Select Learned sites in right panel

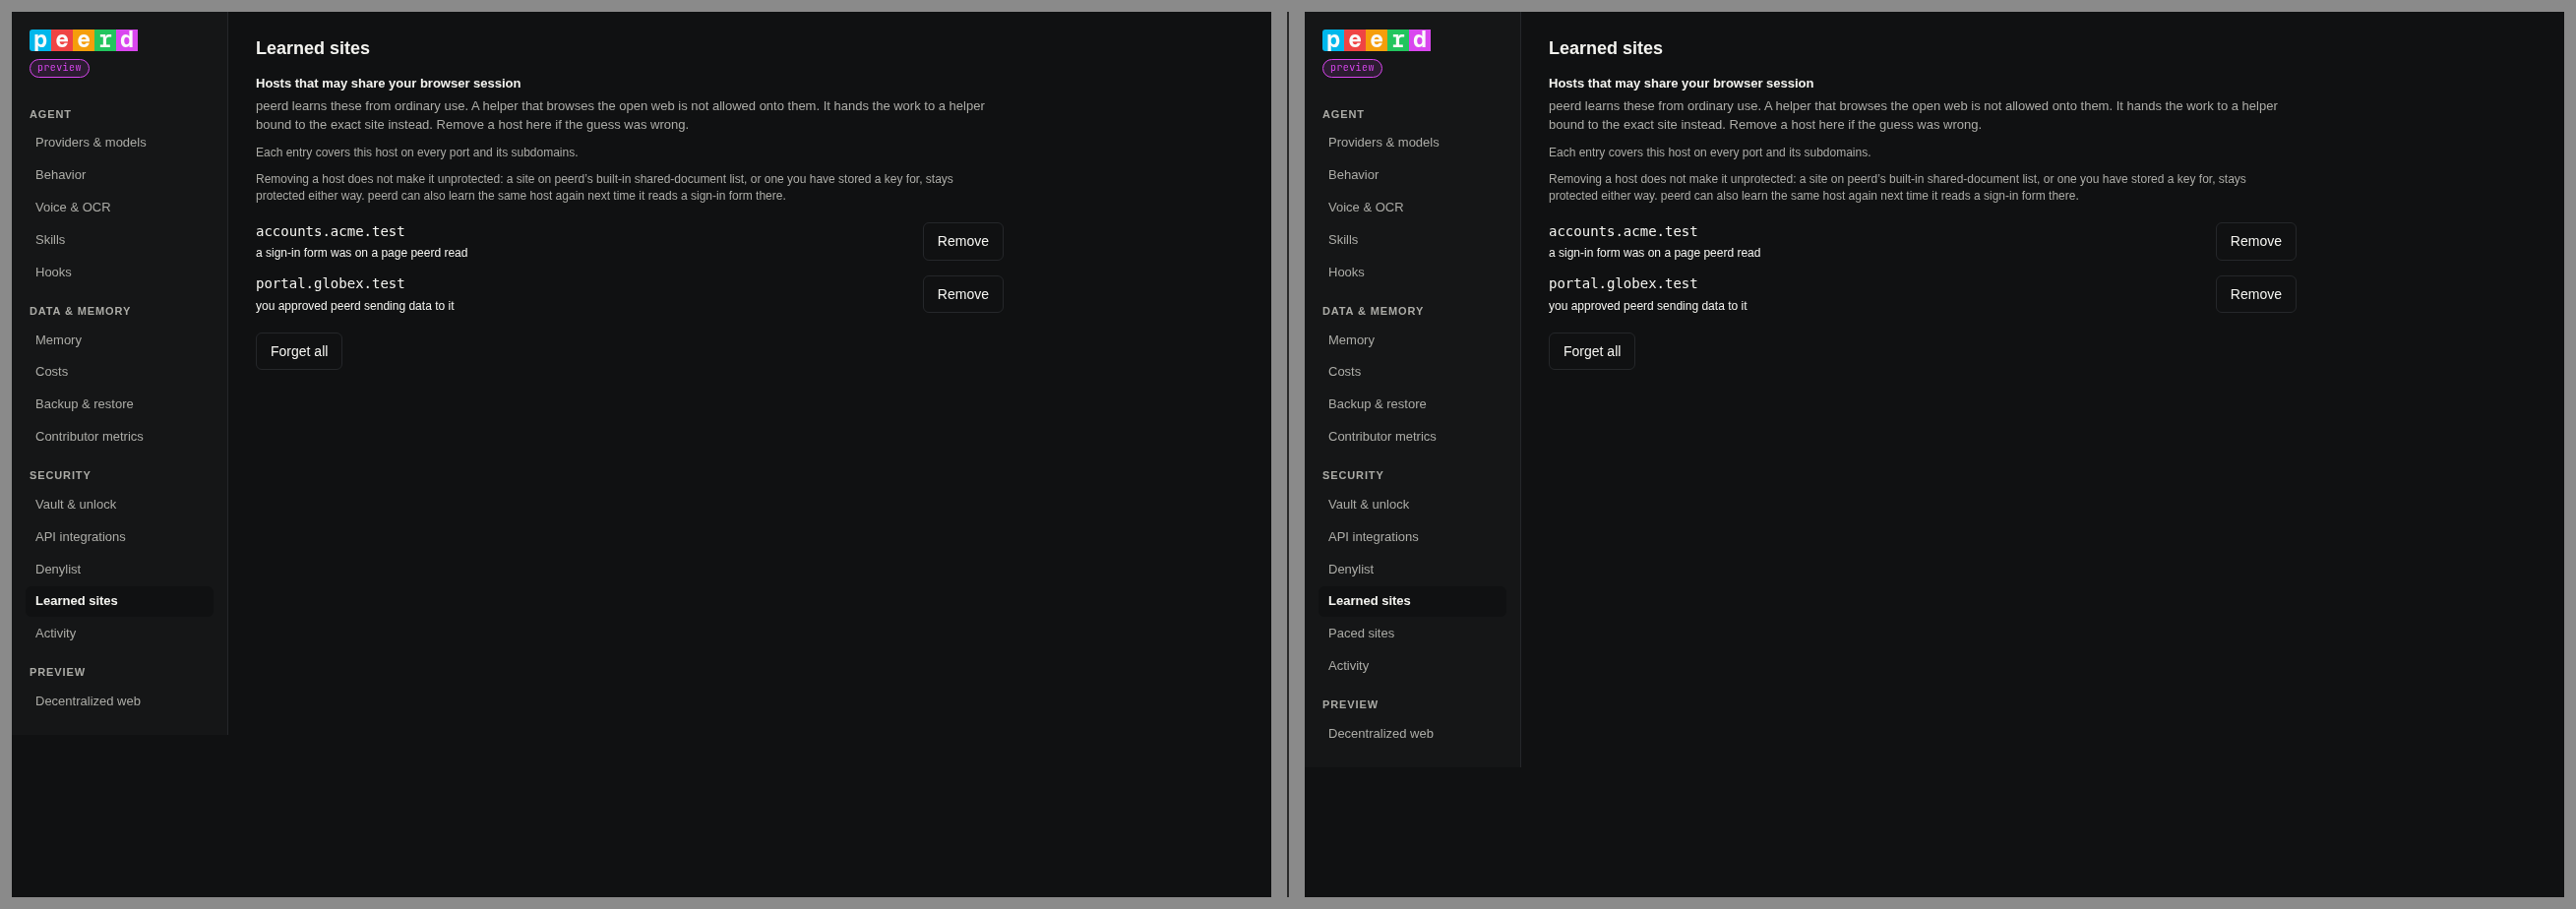point(1412,601)
